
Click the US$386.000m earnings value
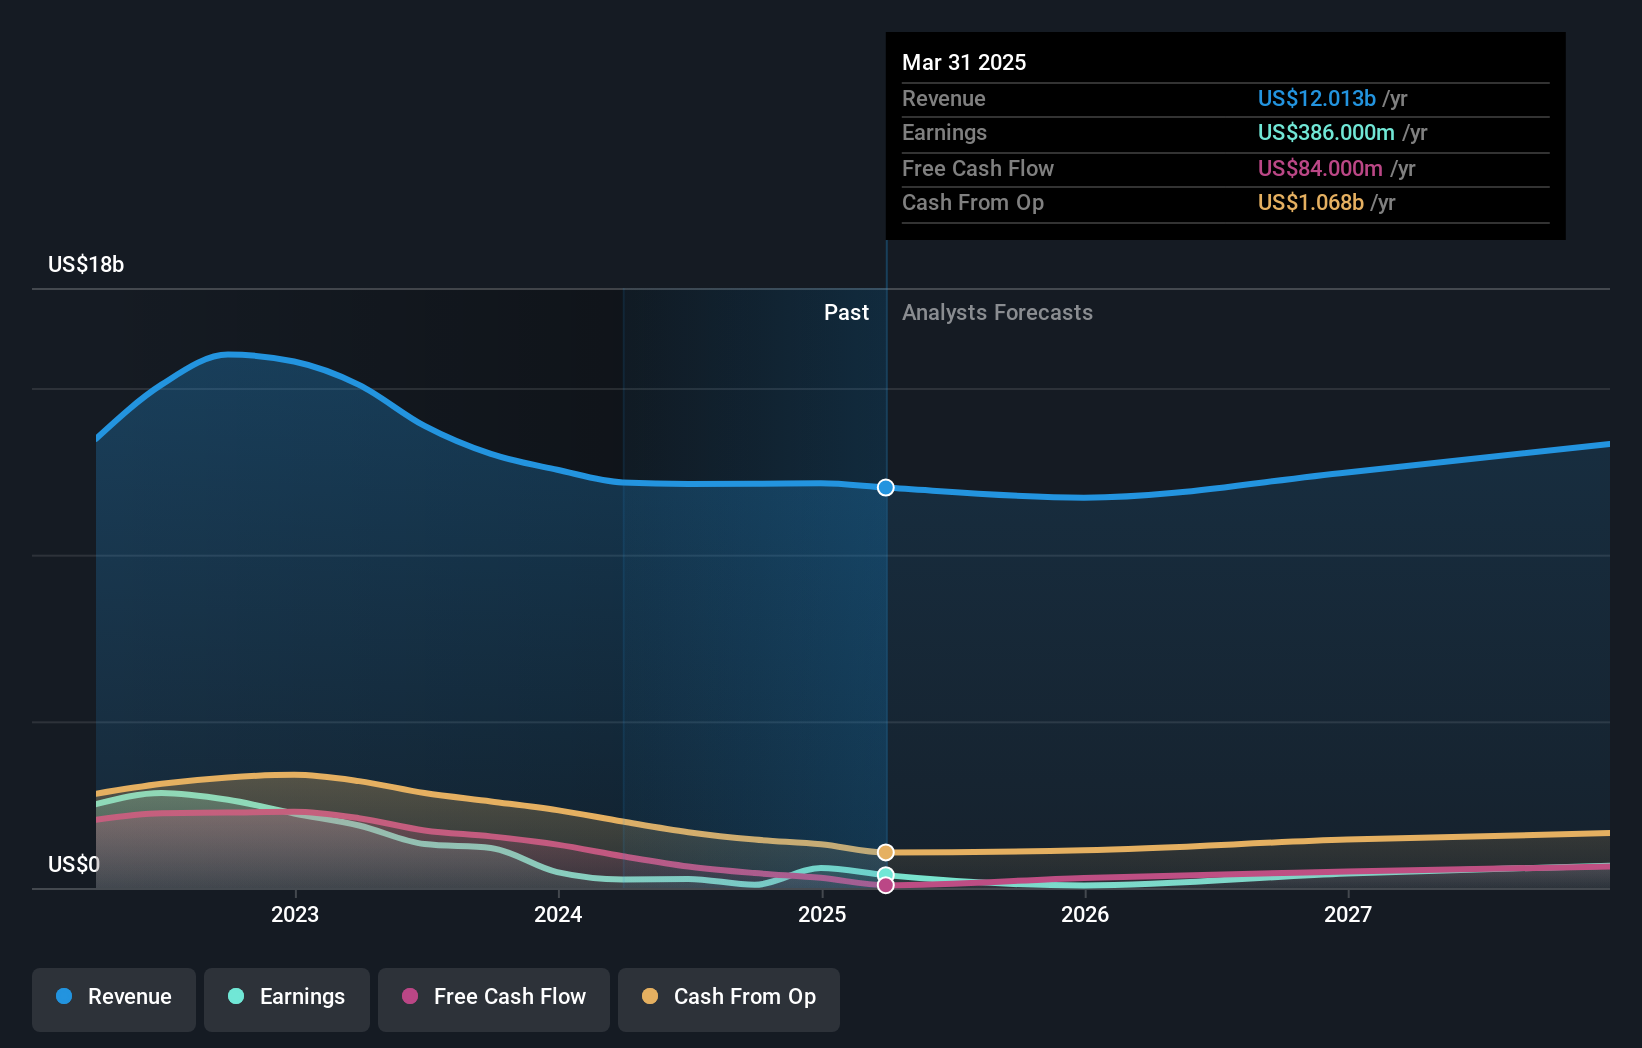[x=1326, y=132]
